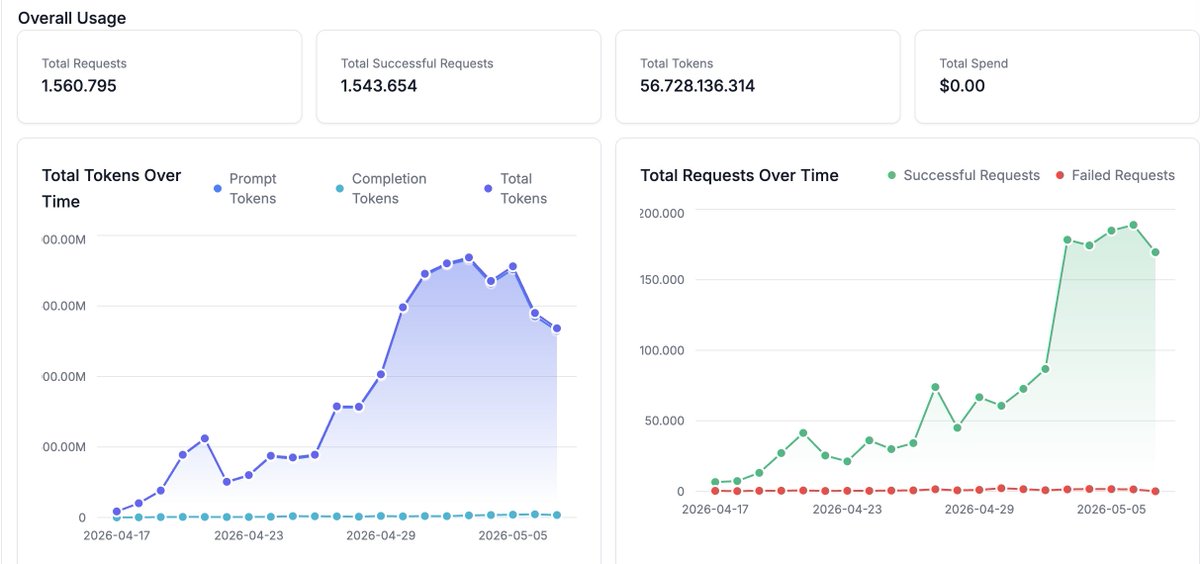Screen dimensions: 1200x564
Task: Click the peak total tokens data point
Action: (x=469, y=257)
